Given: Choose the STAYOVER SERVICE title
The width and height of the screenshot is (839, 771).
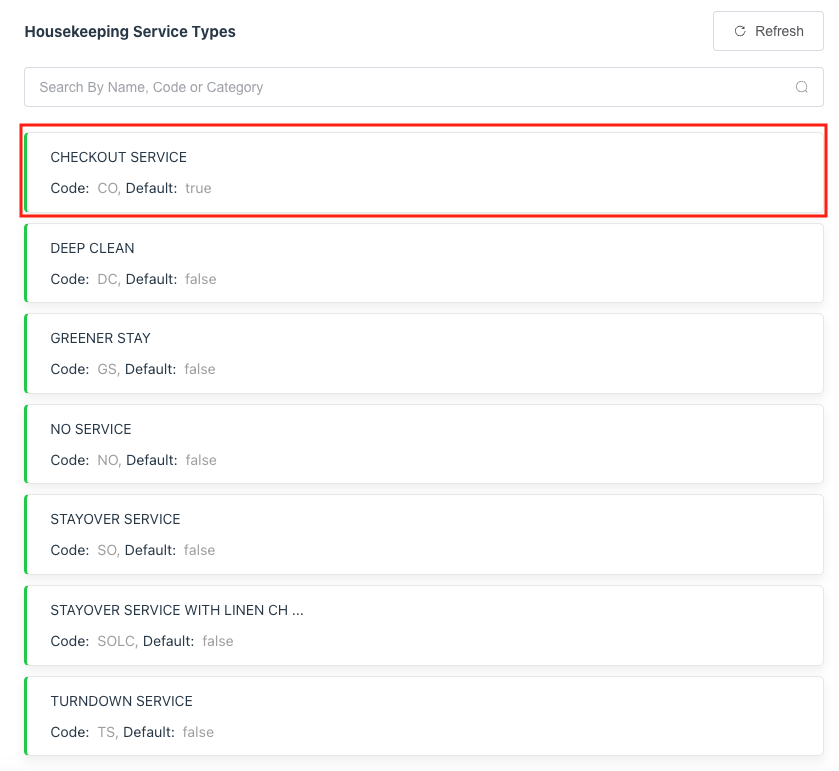Looking at the screenshot, I should (115, 519).
